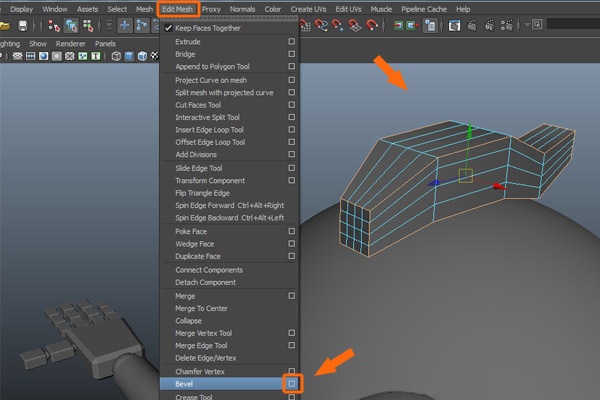Expand the Renderer panel menu
Viewport: 600px width, 400px height.
(x=70, y=44)
